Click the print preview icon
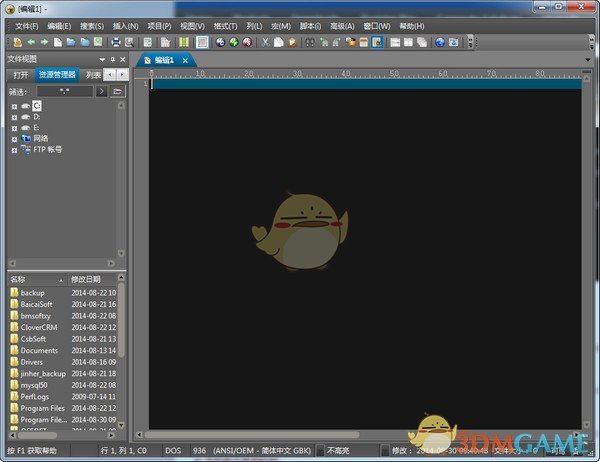 tap(128, 42)
